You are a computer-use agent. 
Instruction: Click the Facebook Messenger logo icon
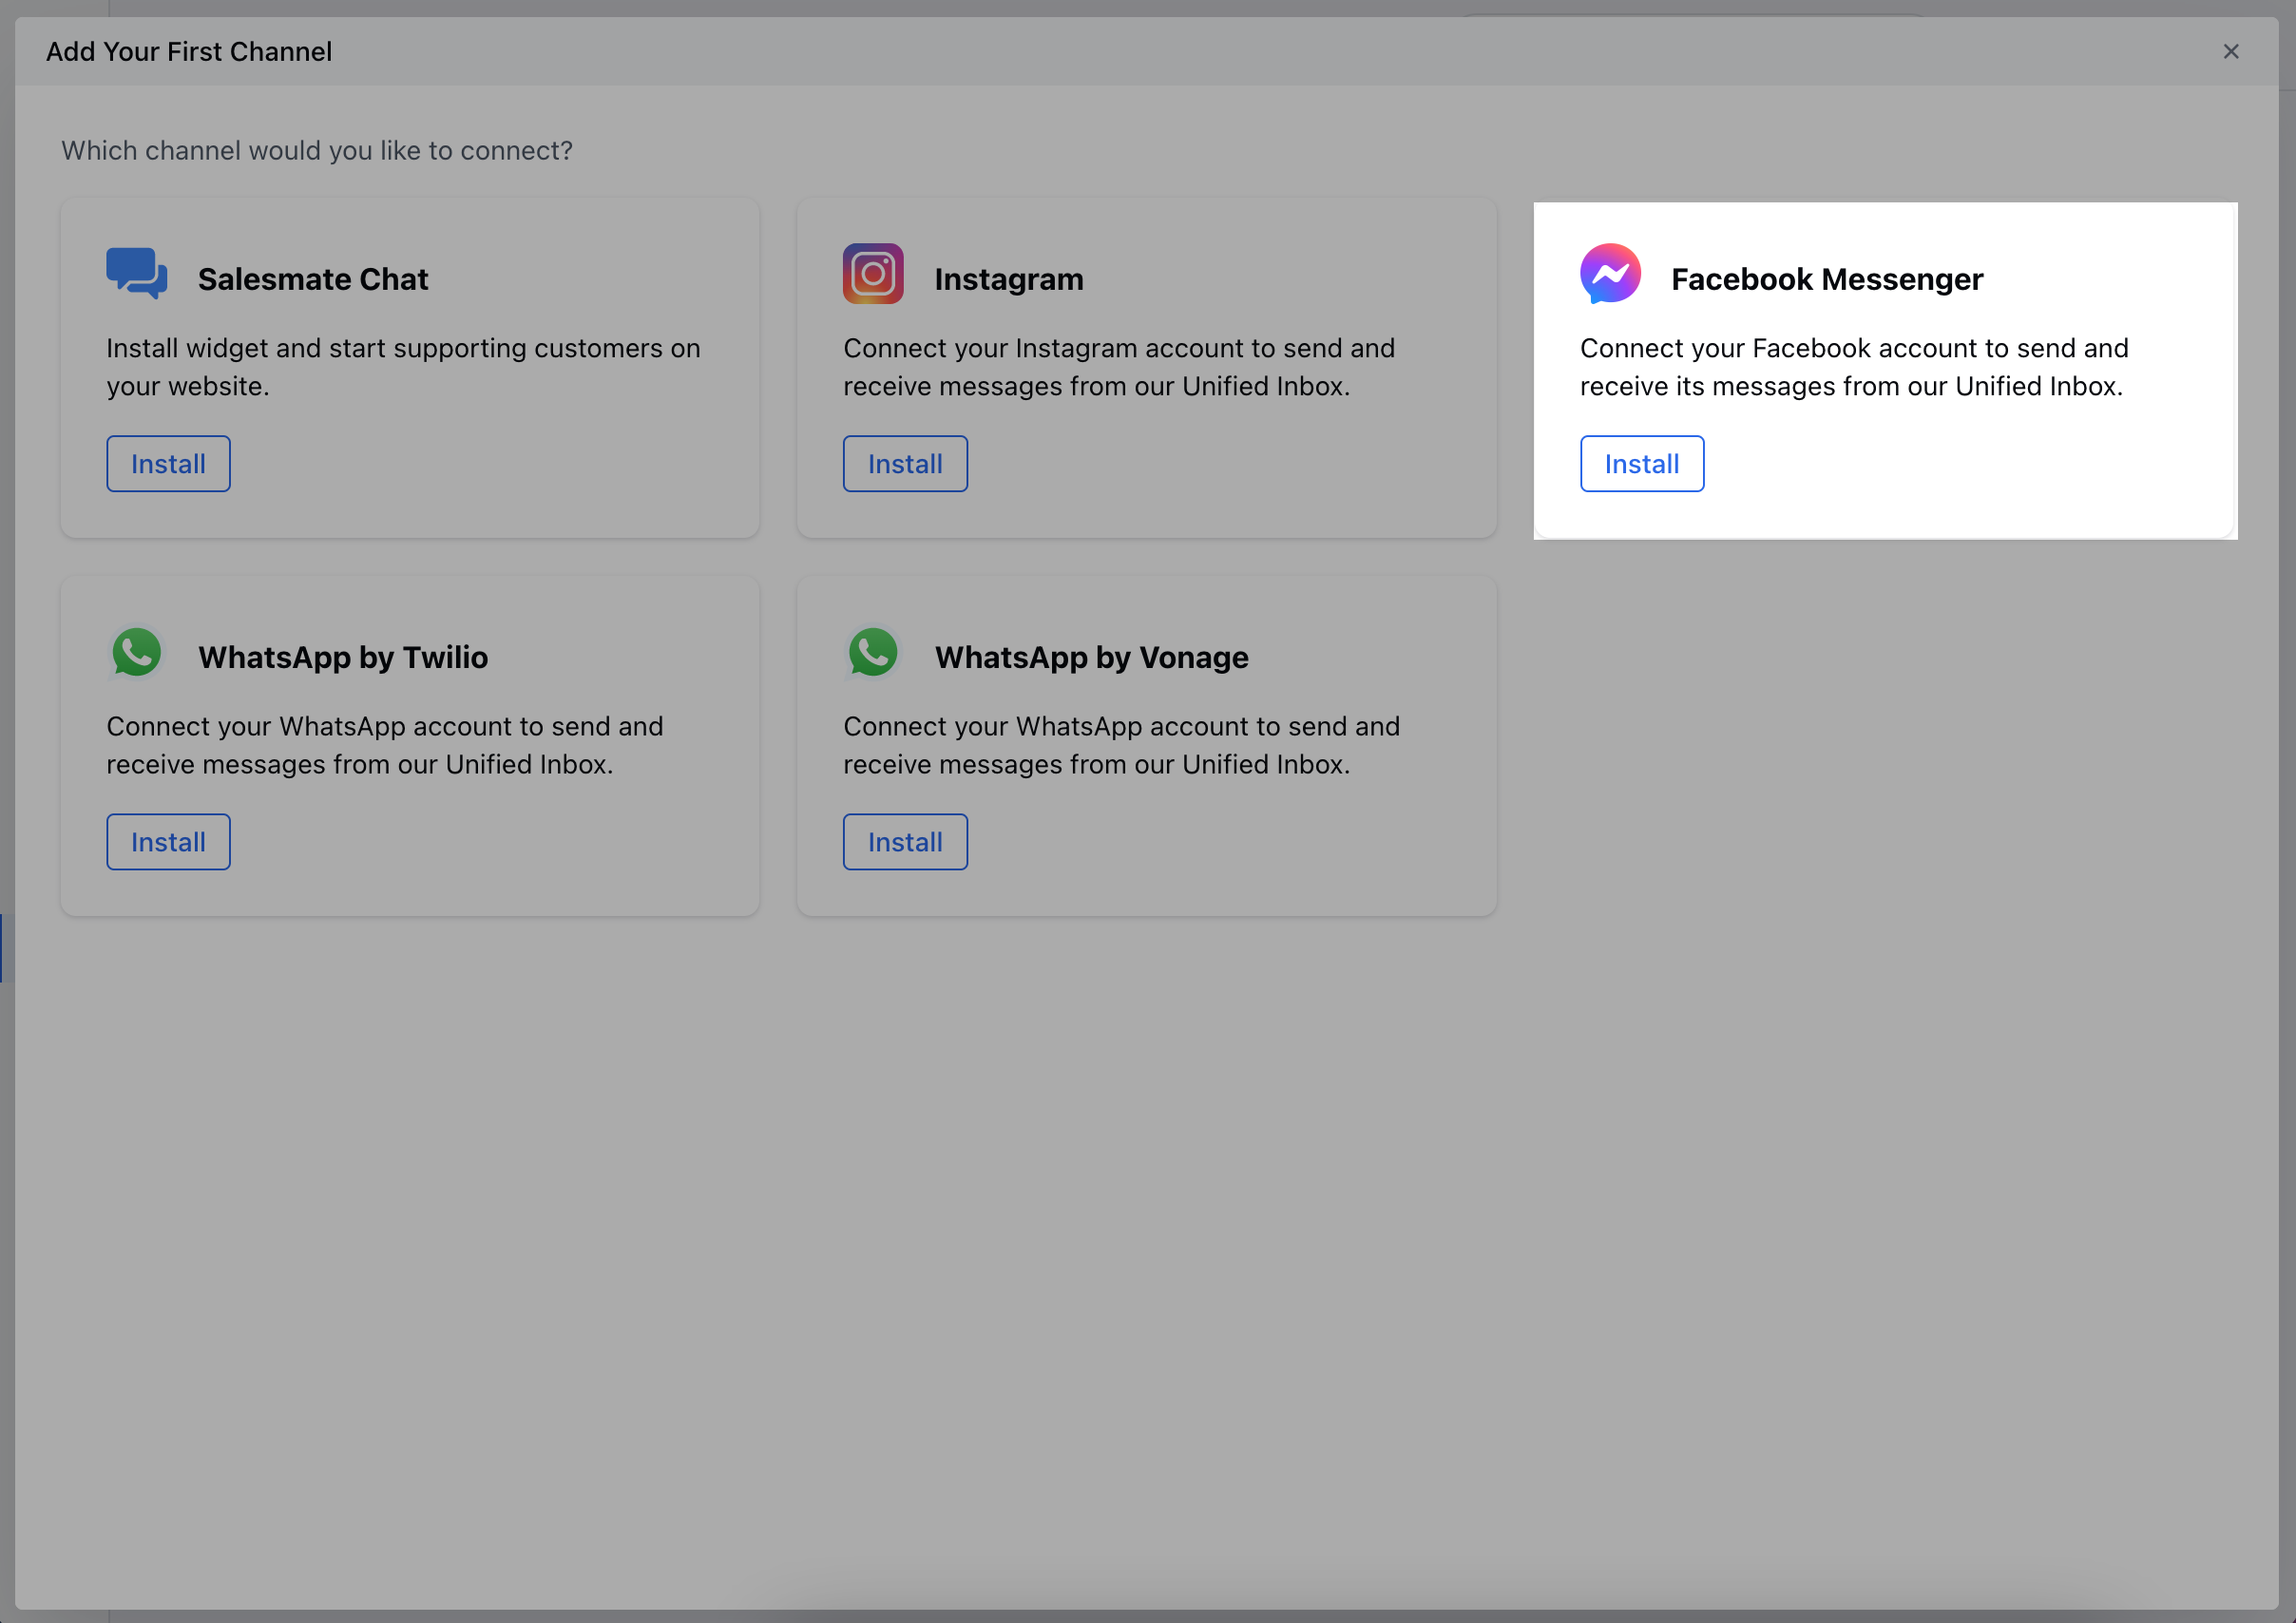[x=1610, y=273]
